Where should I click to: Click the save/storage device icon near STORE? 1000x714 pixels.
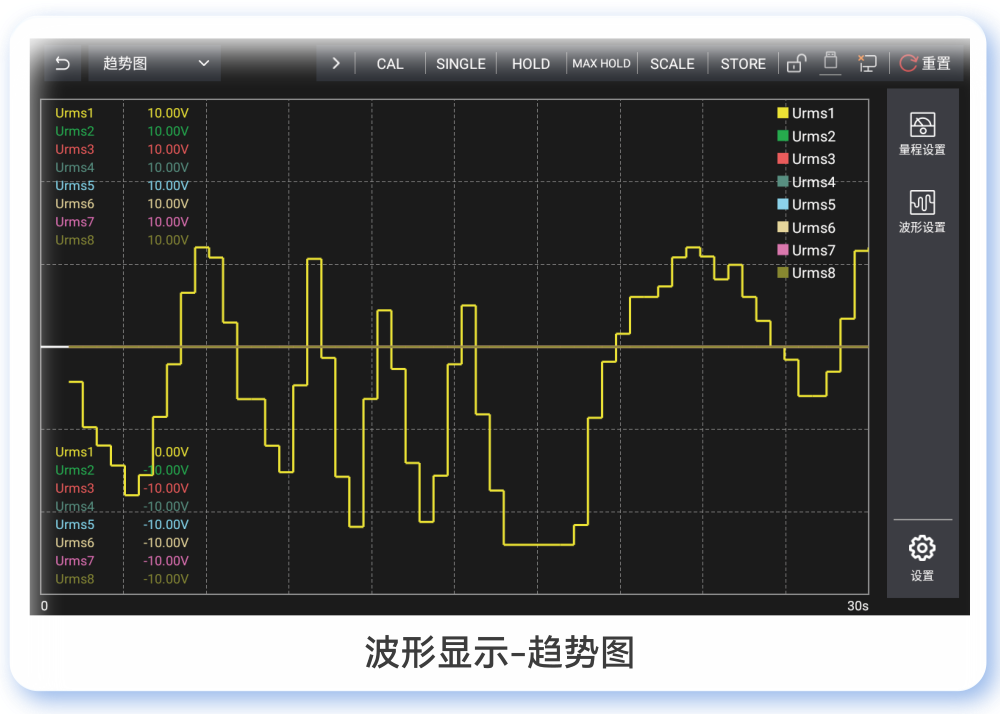[830, 62]
